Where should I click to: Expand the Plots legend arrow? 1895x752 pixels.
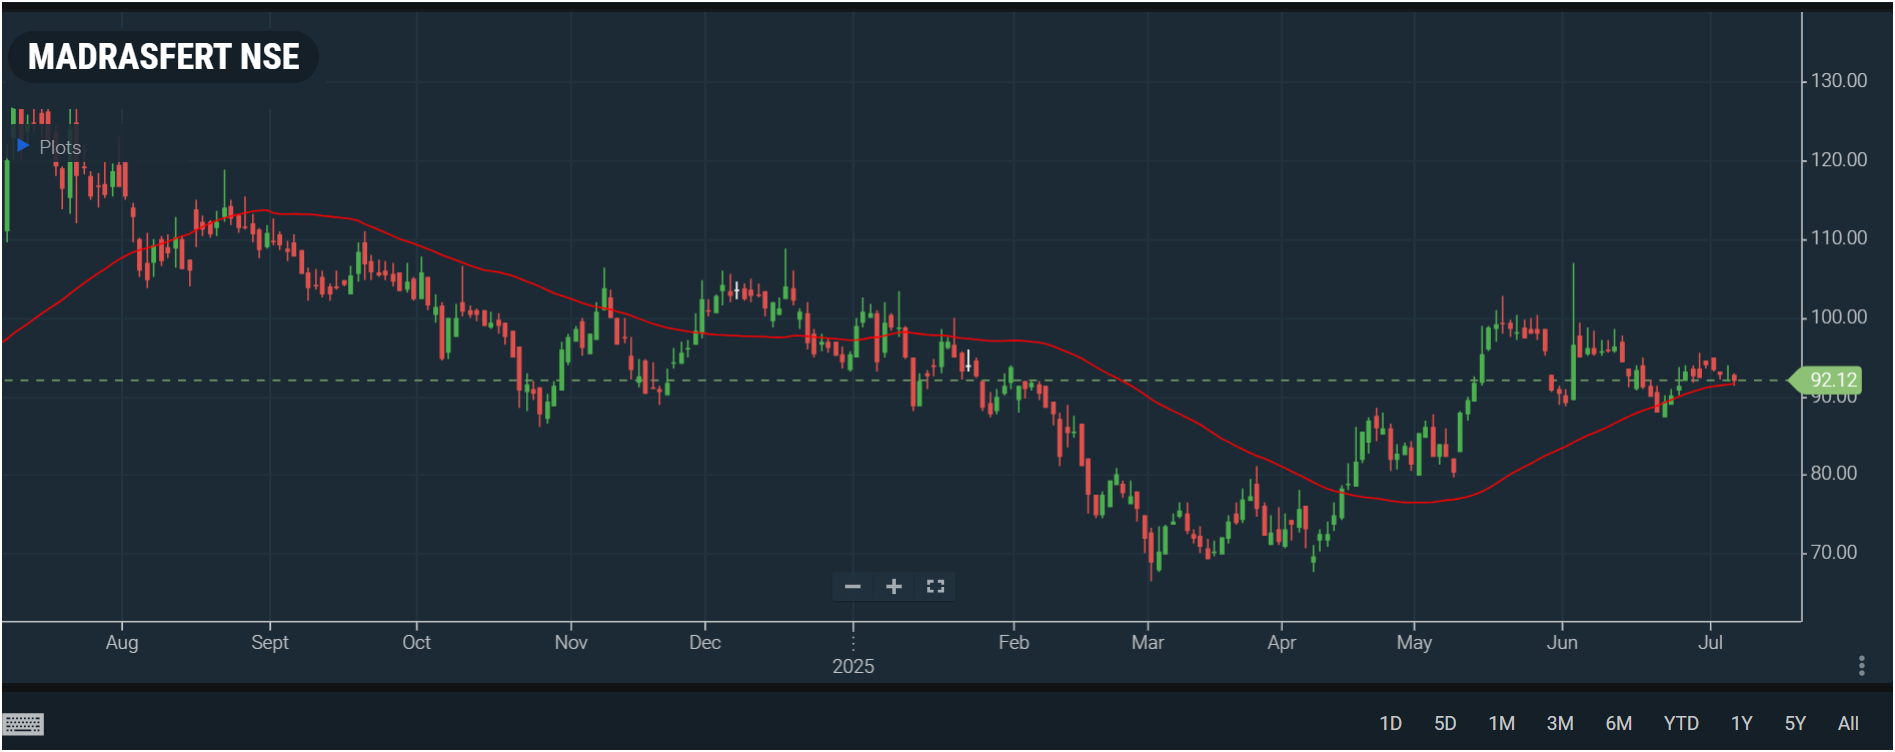[x=23, y=146]
